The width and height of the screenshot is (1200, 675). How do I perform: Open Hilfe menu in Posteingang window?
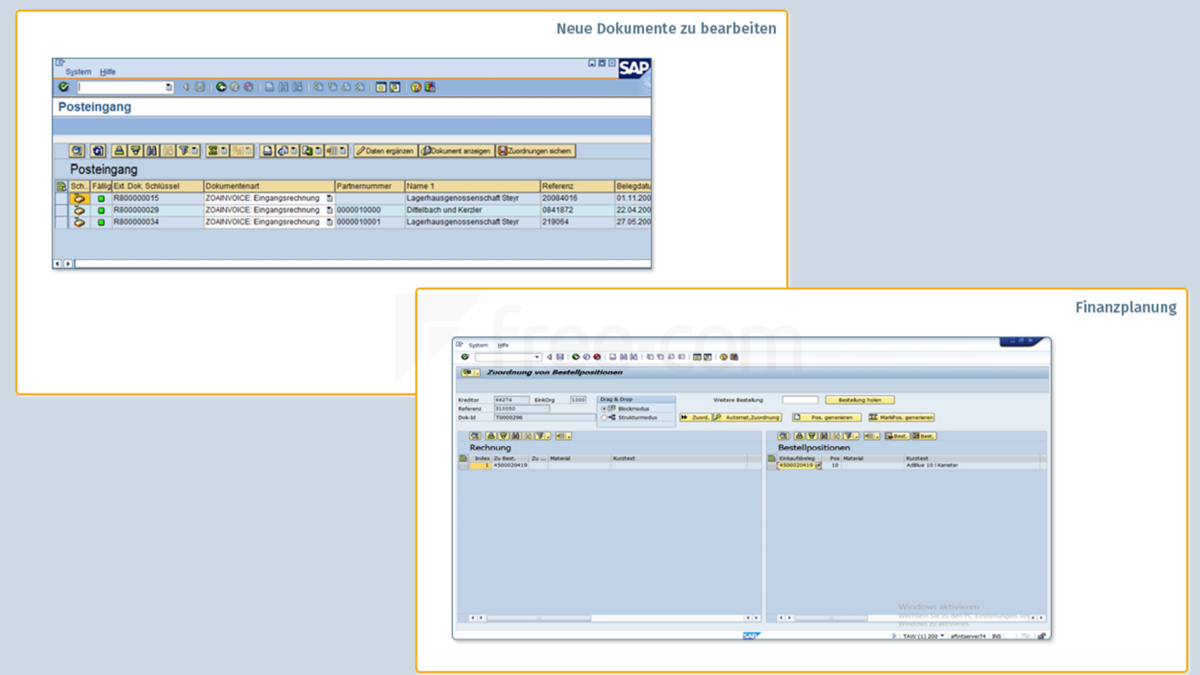point(108,72)
